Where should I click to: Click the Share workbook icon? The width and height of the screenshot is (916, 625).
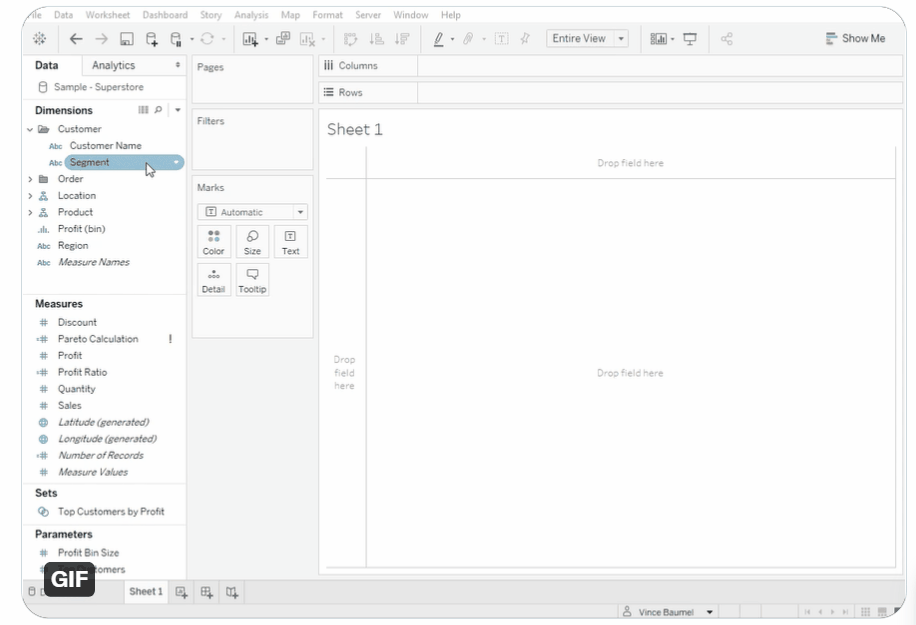click(726, 39)
